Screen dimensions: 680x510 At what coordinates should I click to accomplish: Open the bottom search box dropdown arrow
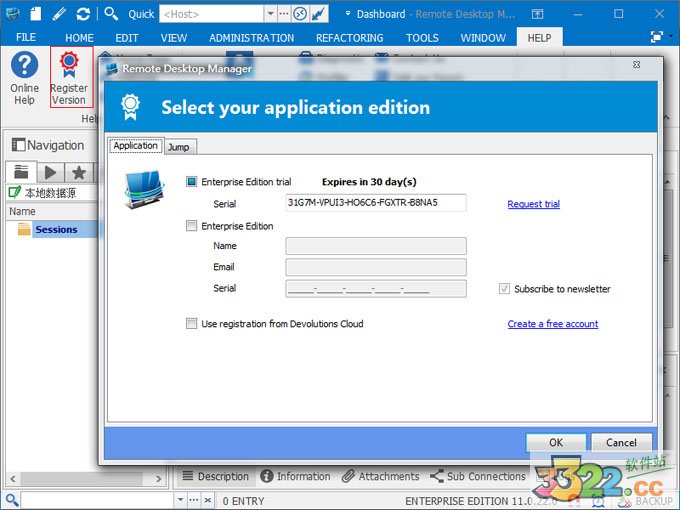(180, 500)
